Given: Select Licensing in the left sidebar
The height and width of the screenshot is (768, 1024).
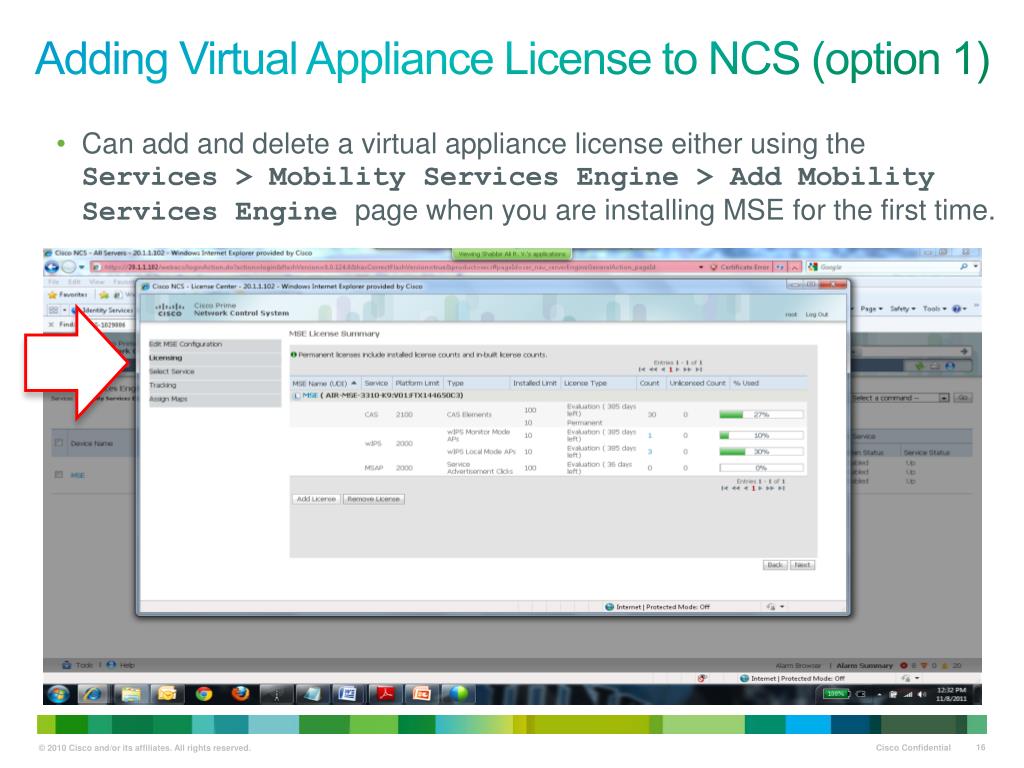Looking at the screenshot, I should click(166, 356).
